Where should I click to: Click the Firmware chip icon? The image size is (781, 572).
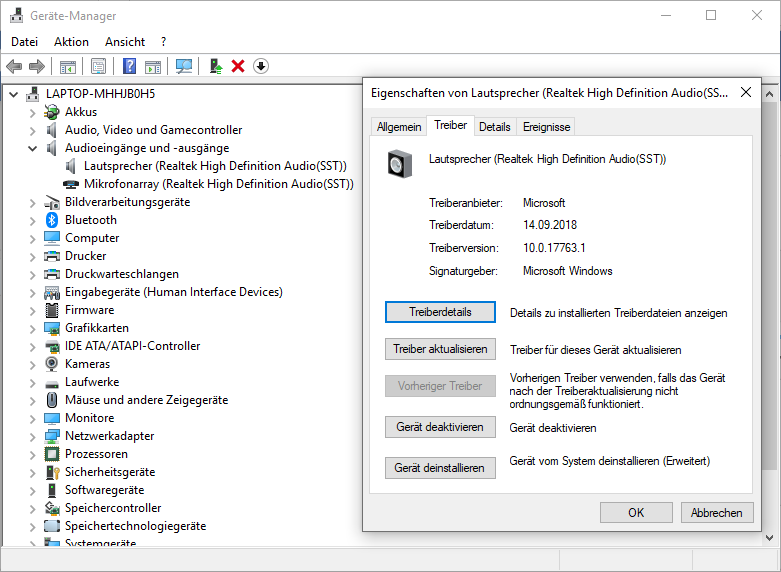point(52,310)
